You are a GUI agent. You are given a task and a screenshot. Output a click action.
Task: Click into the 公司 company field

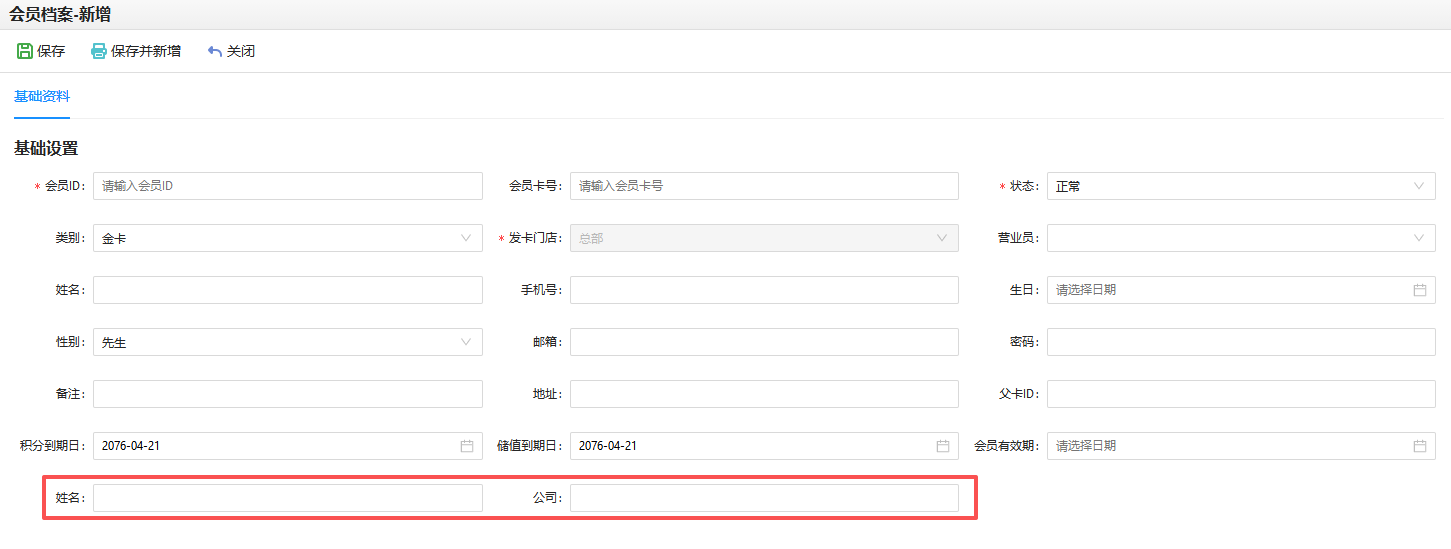tap(764, 498)
